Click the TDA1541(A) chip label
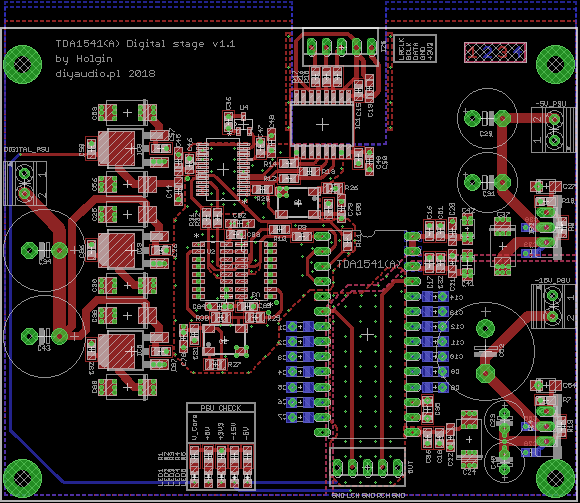Viewport: 580px width, 503px height. coord(369,264)
